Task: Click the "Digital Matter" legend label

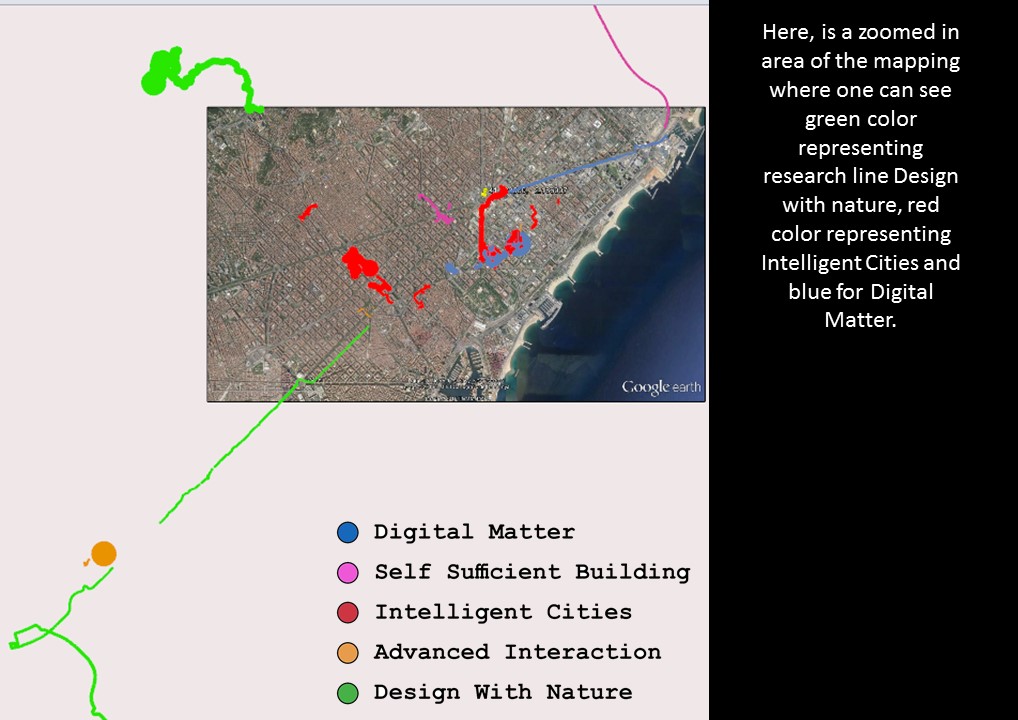Action: tap(474, 532)
